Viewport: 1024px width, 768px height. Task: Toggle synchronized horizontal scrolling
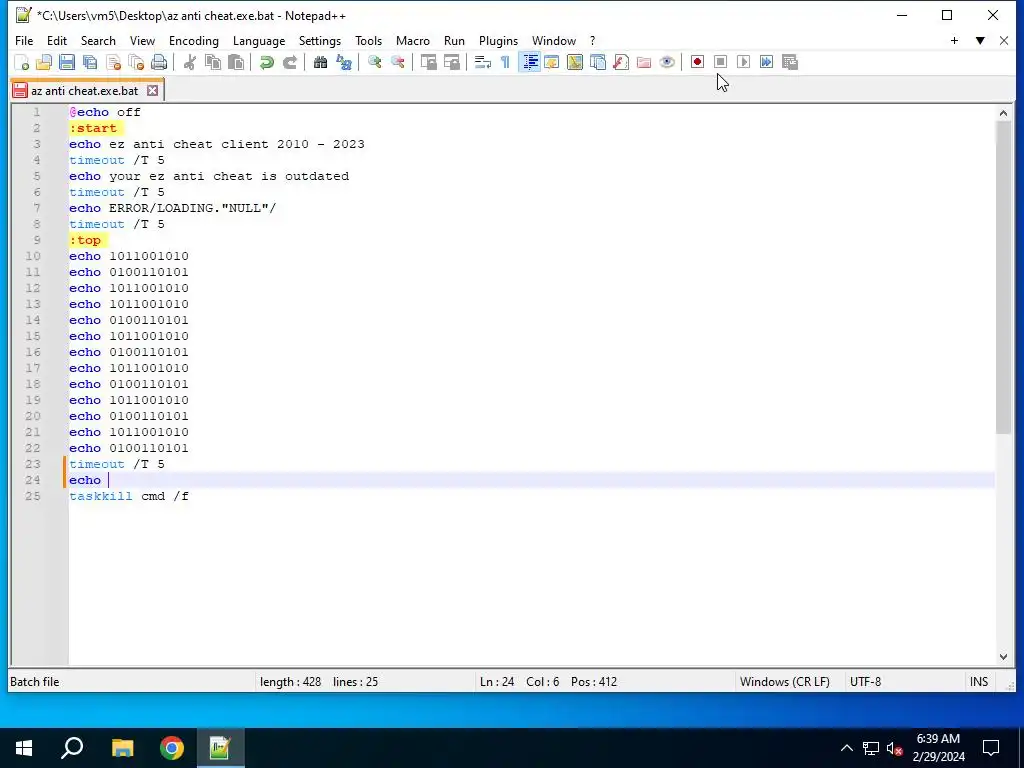click(451, 62)
